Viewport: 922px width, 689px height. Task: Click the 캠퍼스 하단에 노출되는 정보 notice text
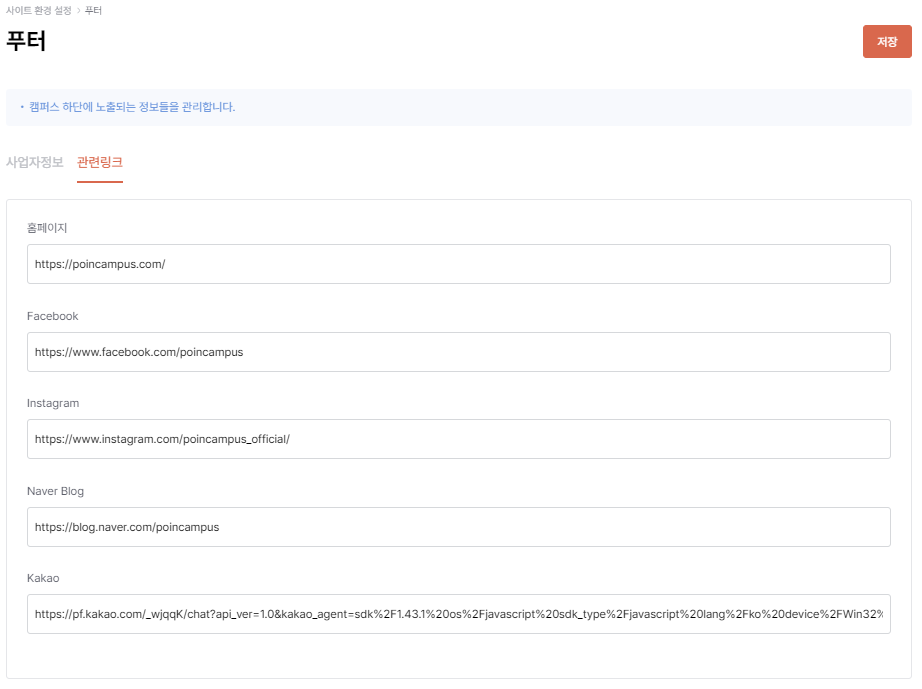(x=132, y=107)
